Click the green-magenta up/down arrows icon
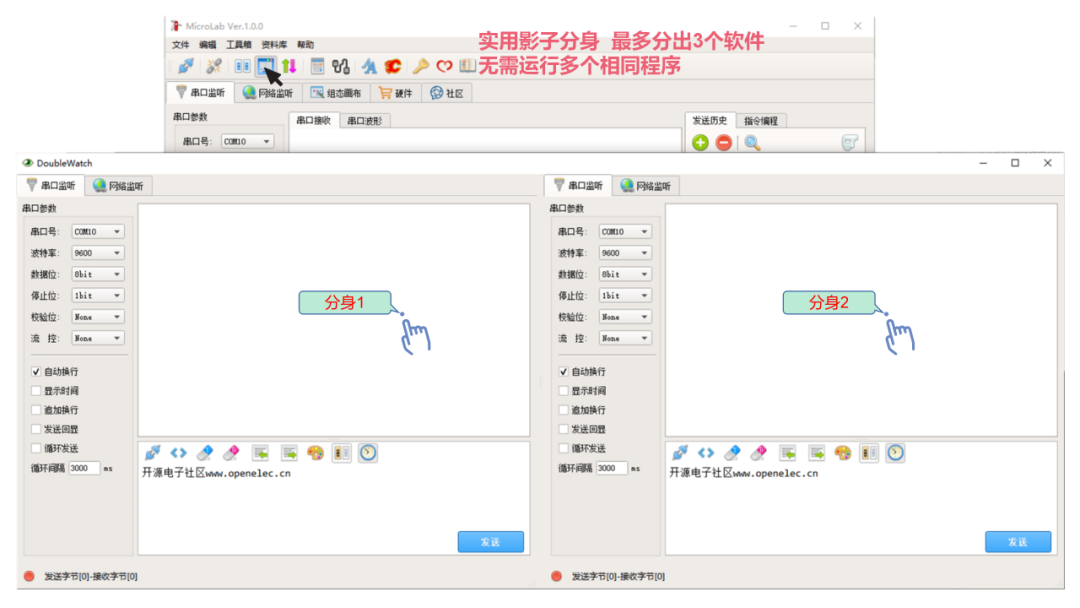Screen dimensions: 1080x608 289,66
